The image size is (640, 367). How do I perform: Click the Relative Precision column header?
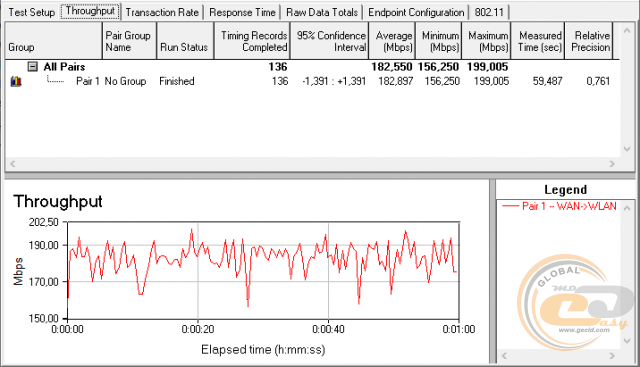589,41
